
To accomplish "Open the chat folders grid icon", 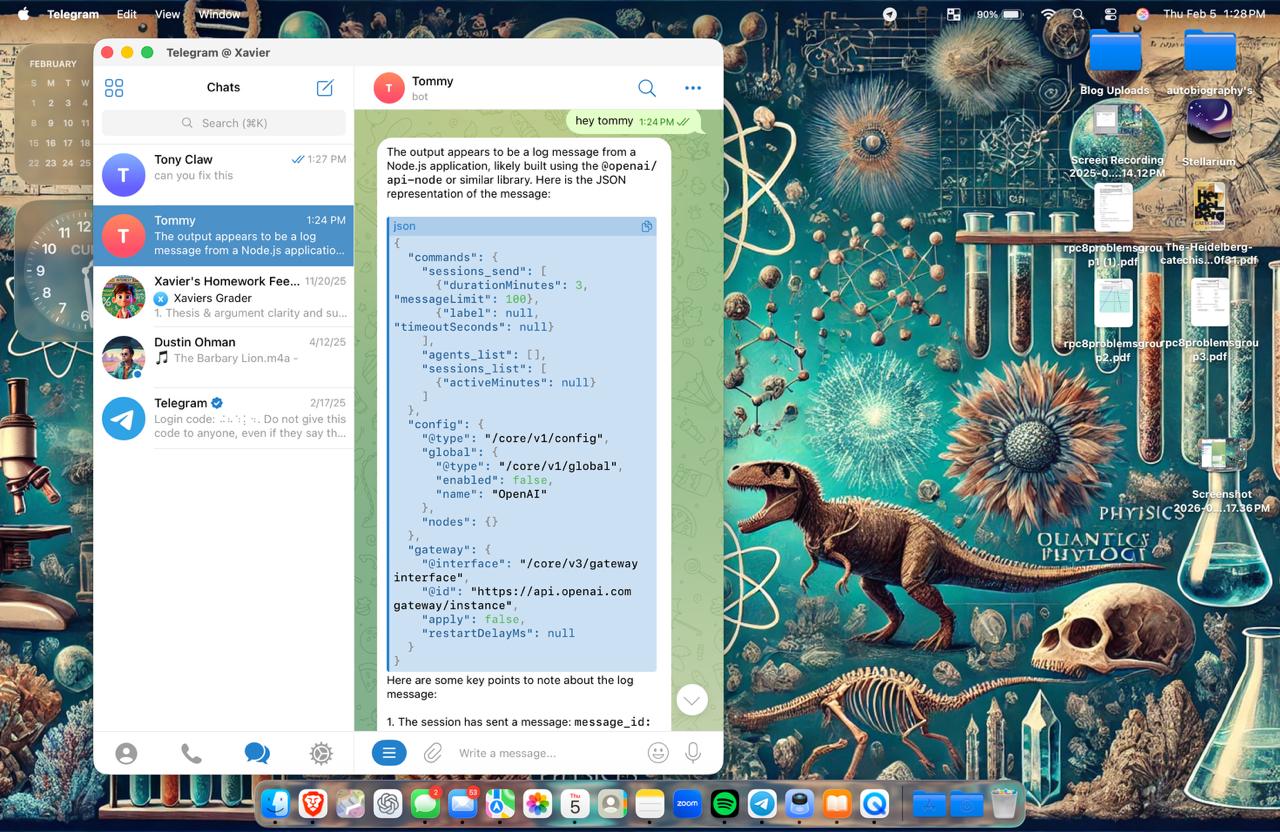I will pyautogui.click(x=114, y=88).
